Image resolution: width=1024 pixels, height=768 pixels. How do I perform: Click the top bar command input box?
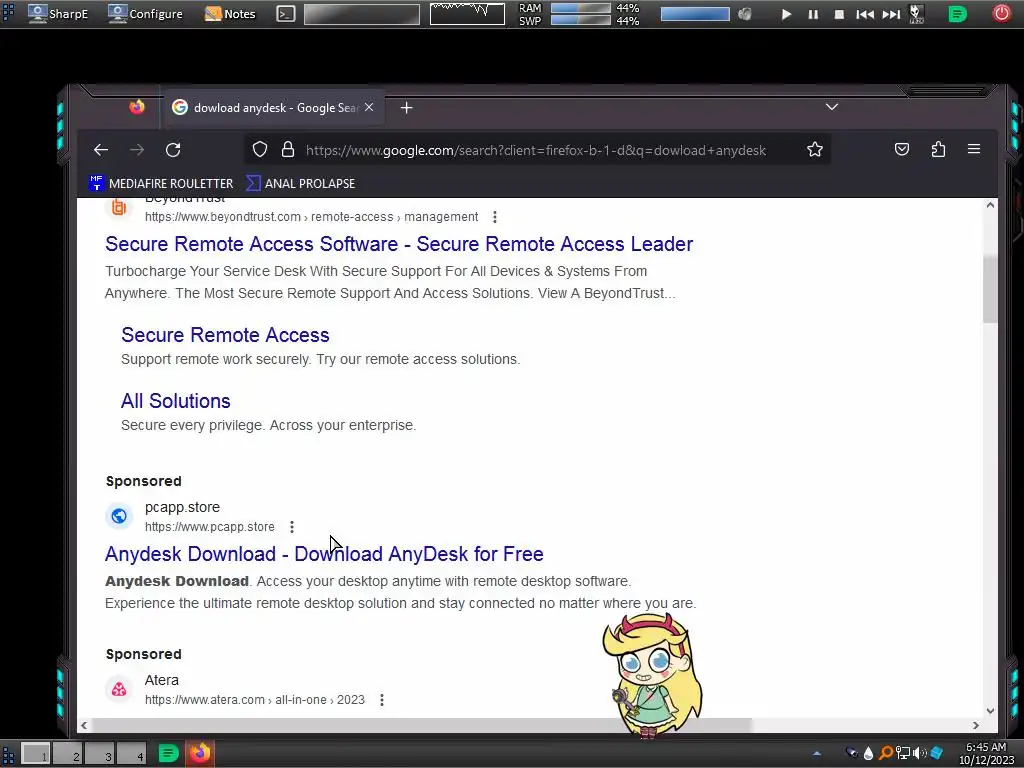[x=362, y=14]
